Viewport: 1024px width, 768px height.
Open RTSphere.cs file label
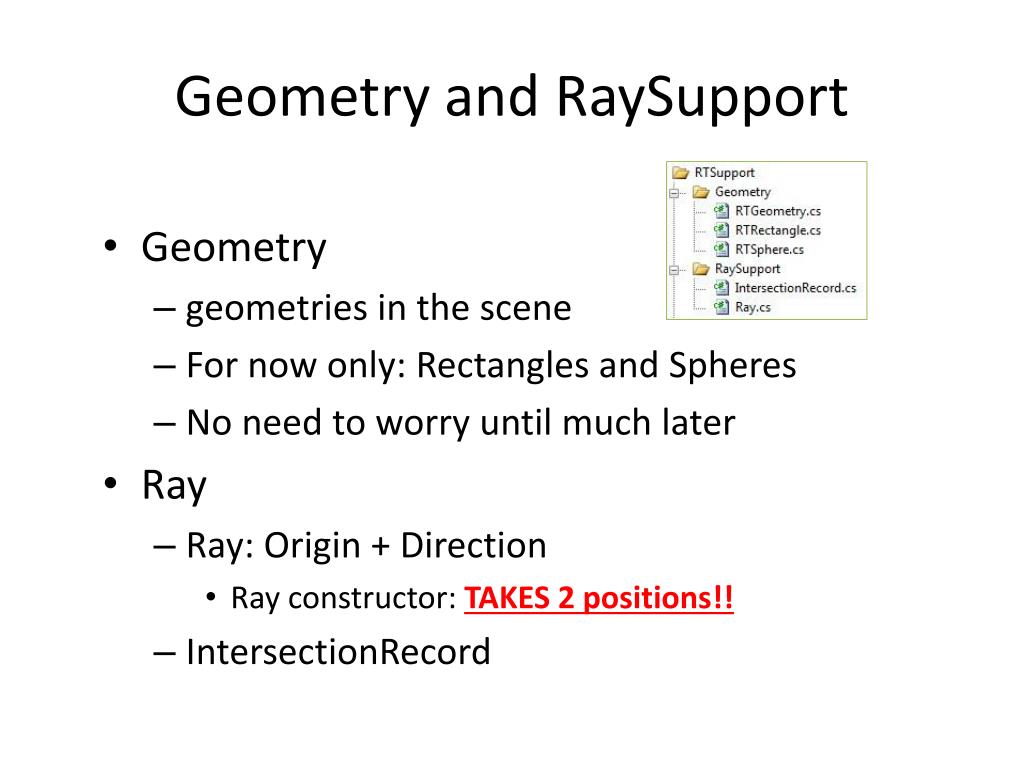[769, 249]
